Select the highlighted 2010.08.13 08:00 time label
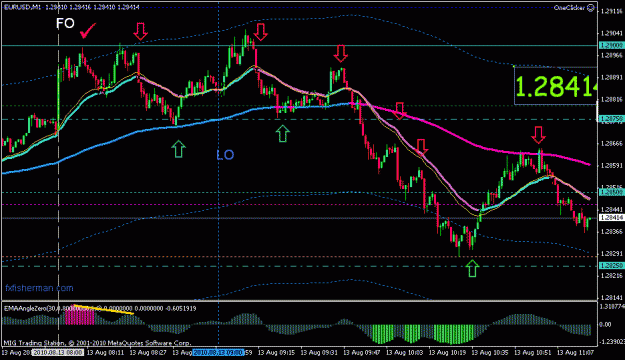This screenshot has width=625, height=360. coord(58,353)
